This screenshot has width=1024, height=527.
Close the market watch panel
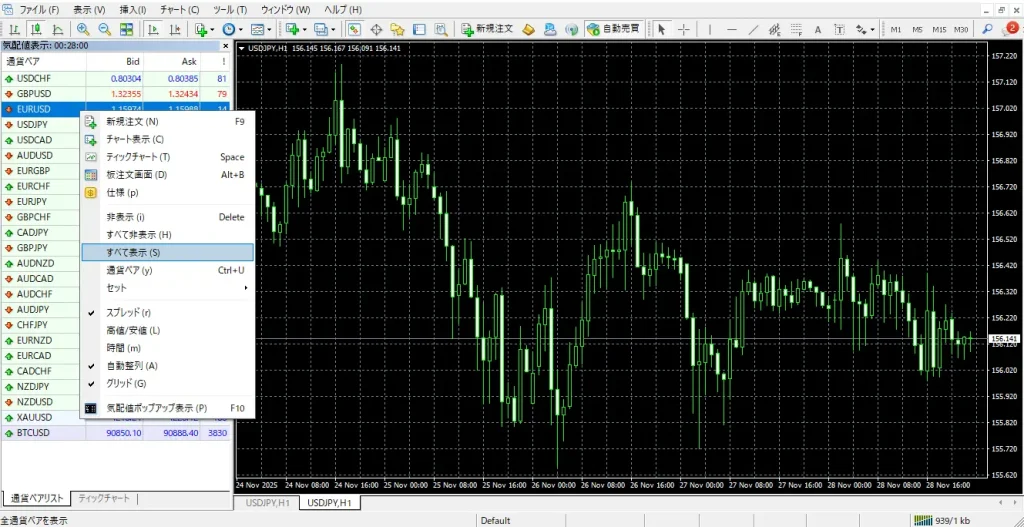225,46
